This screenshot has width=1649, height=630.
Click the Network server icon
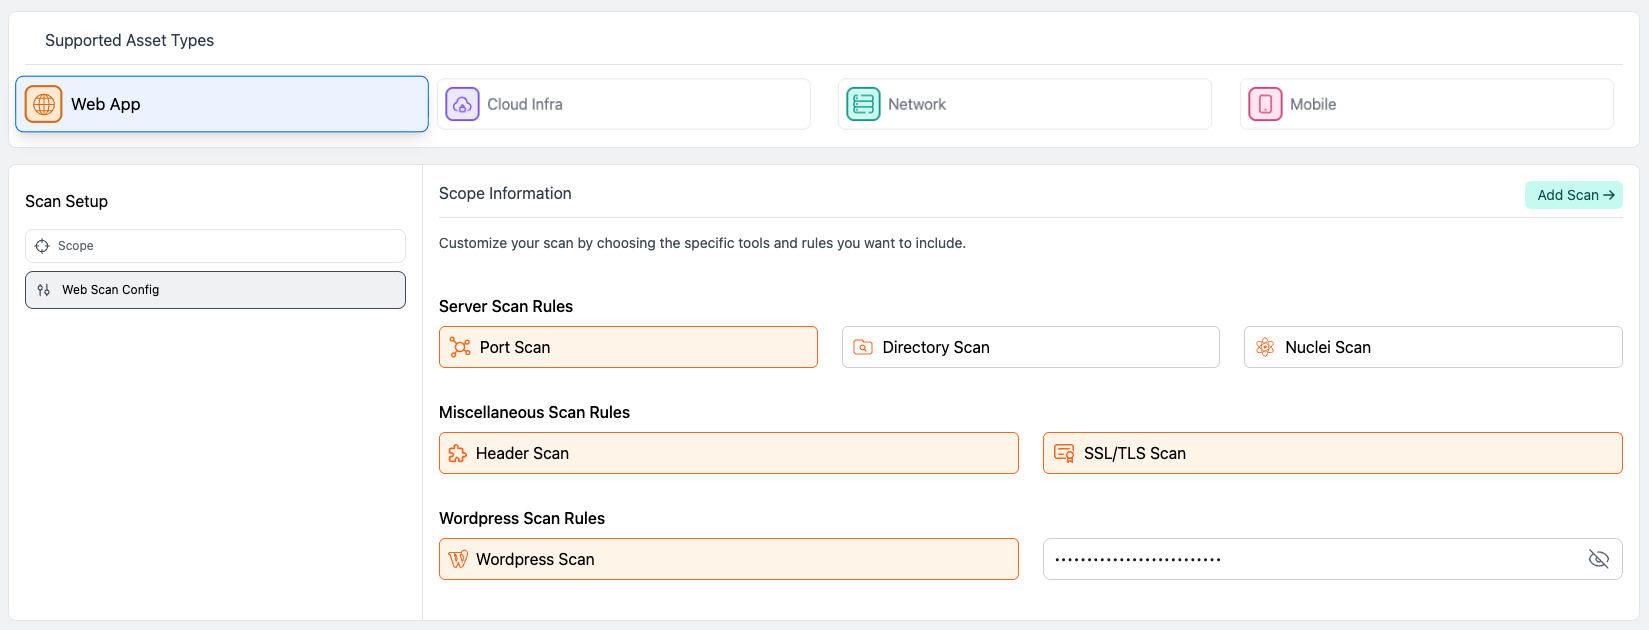(863, 104)
